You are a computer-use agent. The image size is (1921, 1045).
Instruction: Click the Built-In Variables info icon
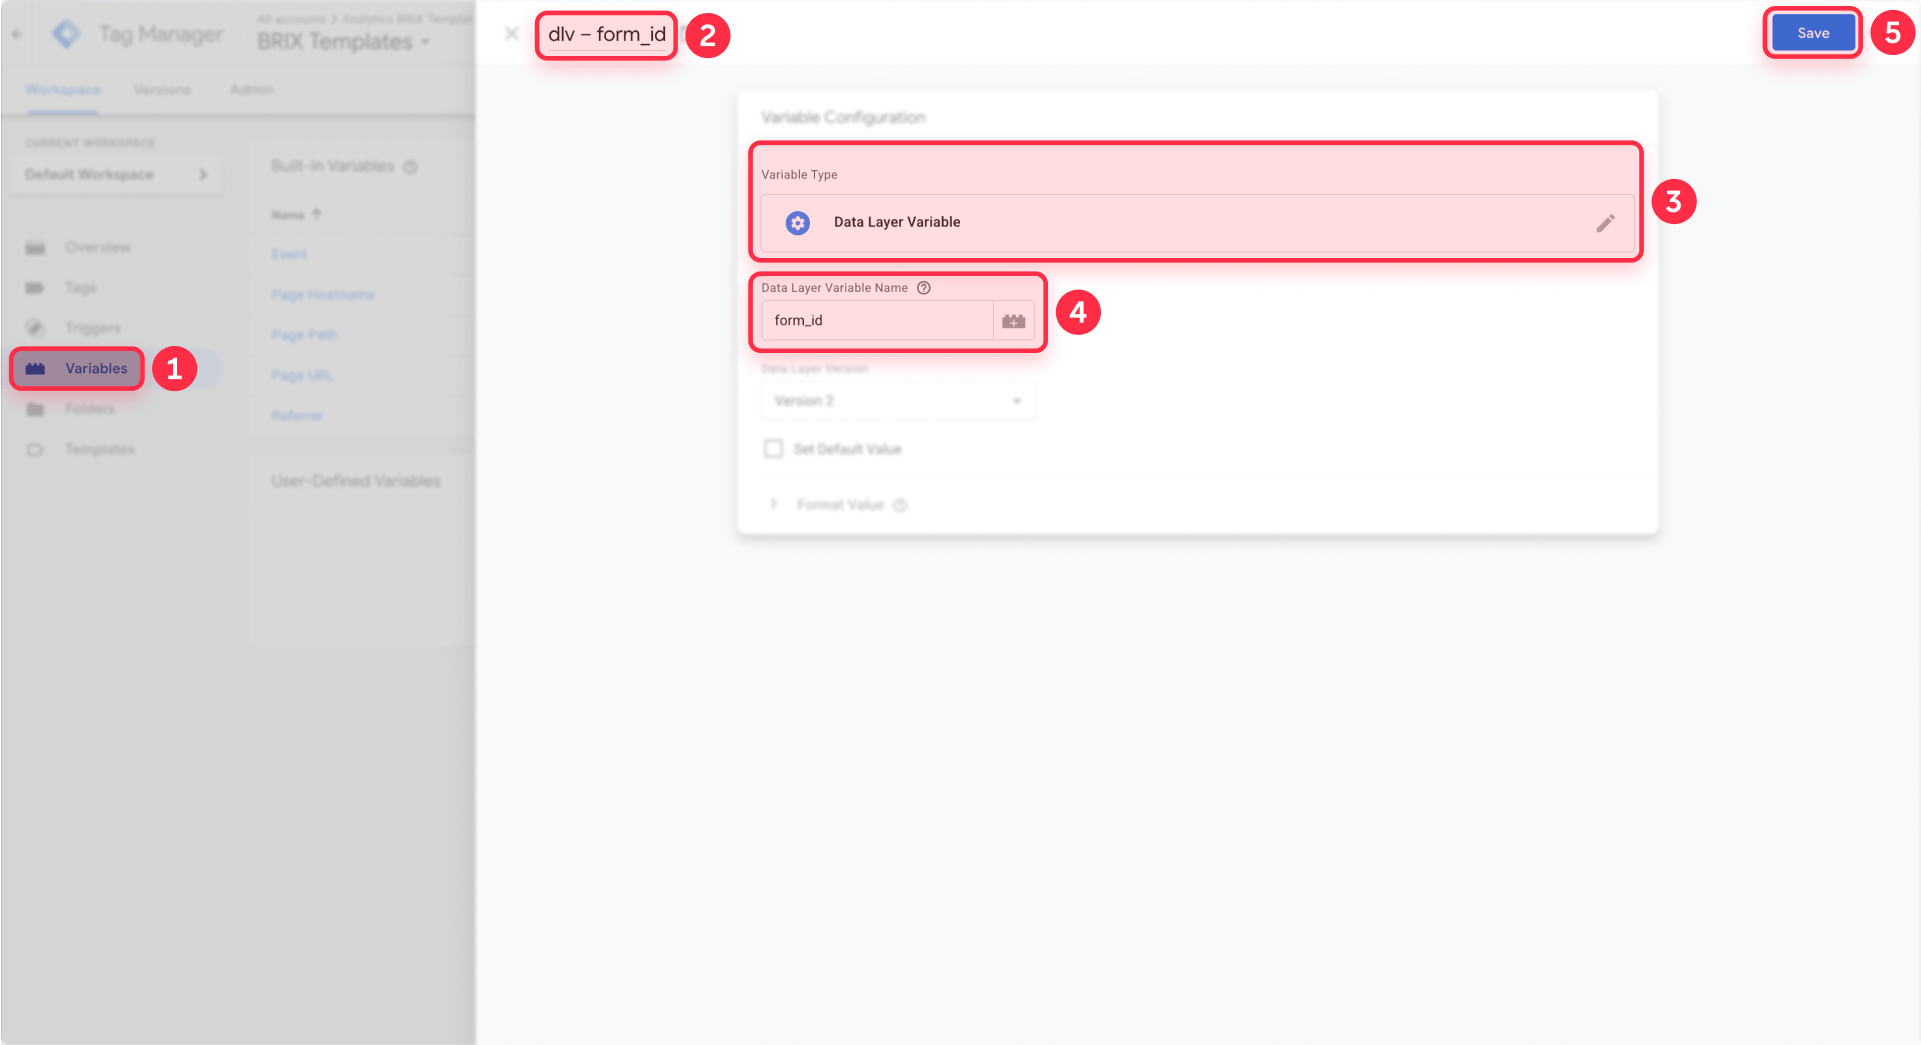[410, 167]
